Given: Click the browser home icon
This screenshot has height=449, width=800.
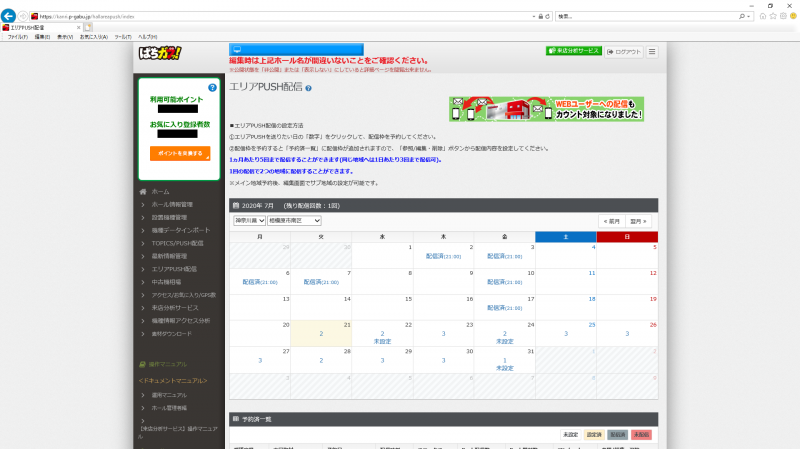Looking at the screenshot, I should [763, 16].
